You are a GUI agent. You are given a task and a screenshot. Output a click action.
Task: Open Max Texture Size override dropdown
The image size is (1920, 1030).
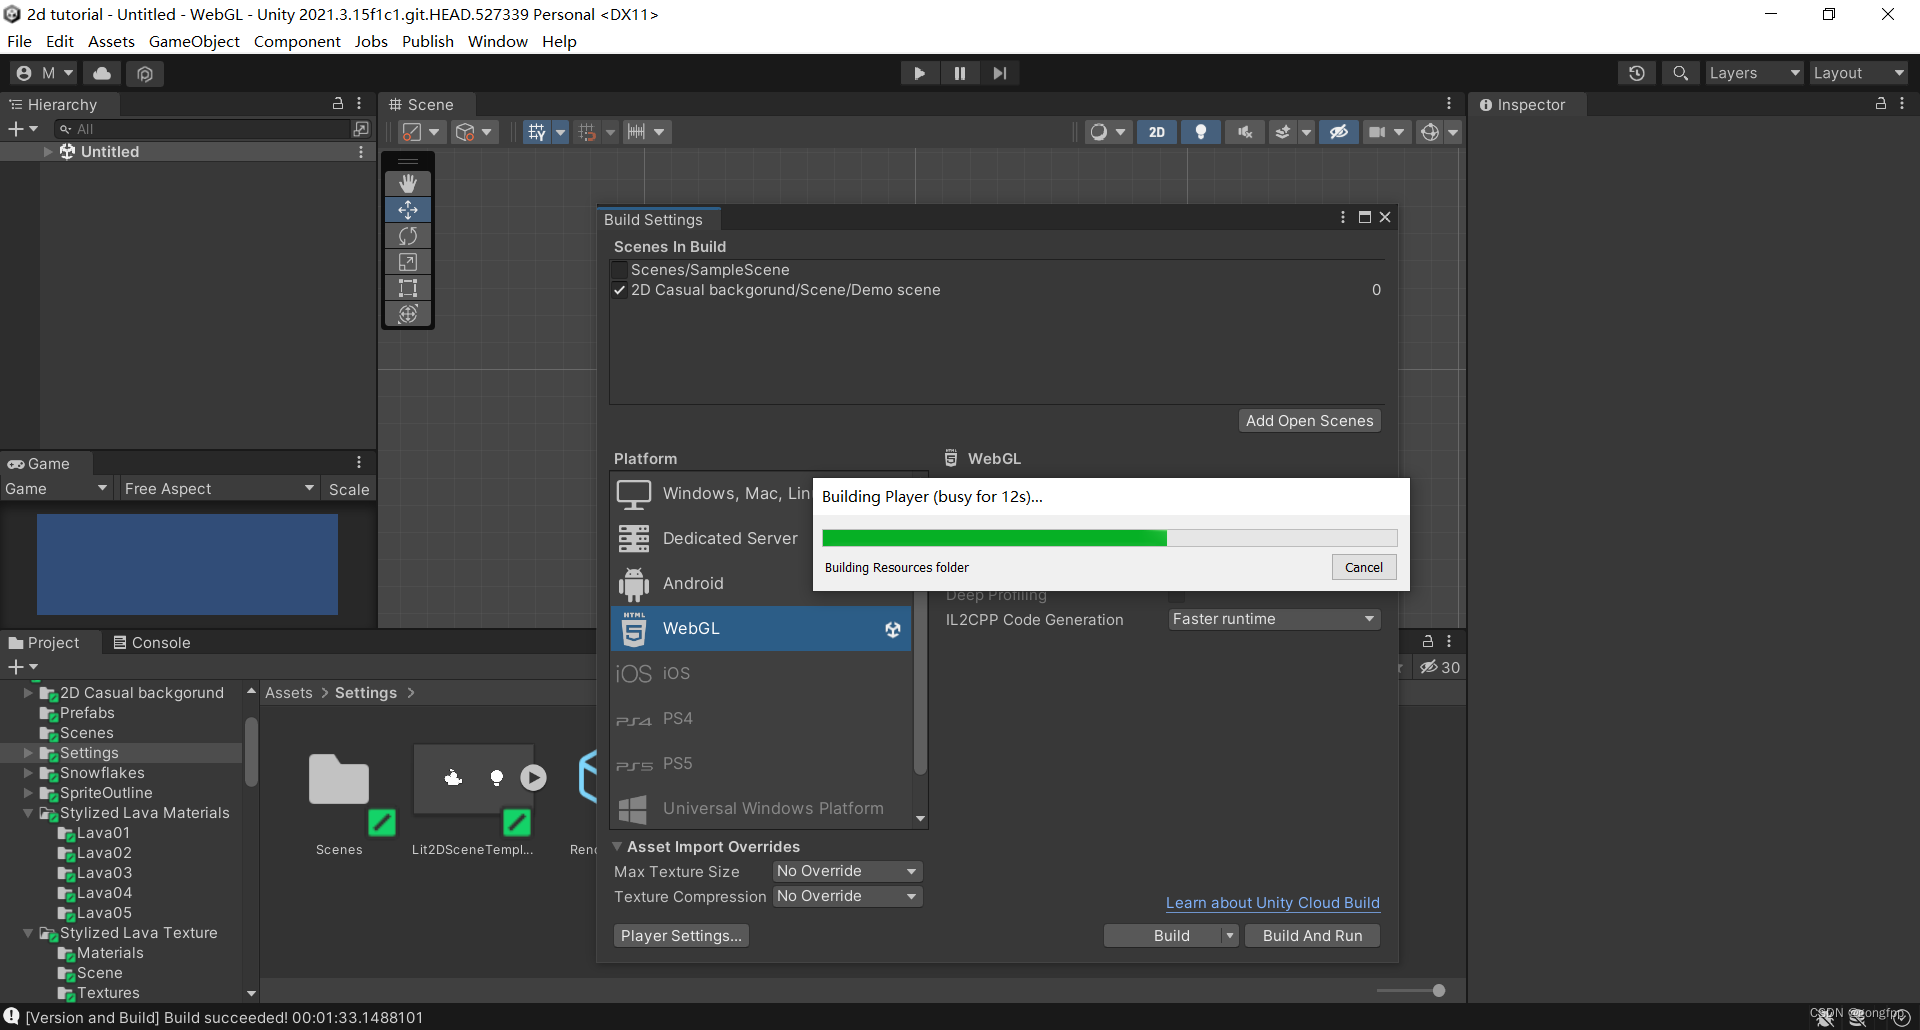(847, 872)
